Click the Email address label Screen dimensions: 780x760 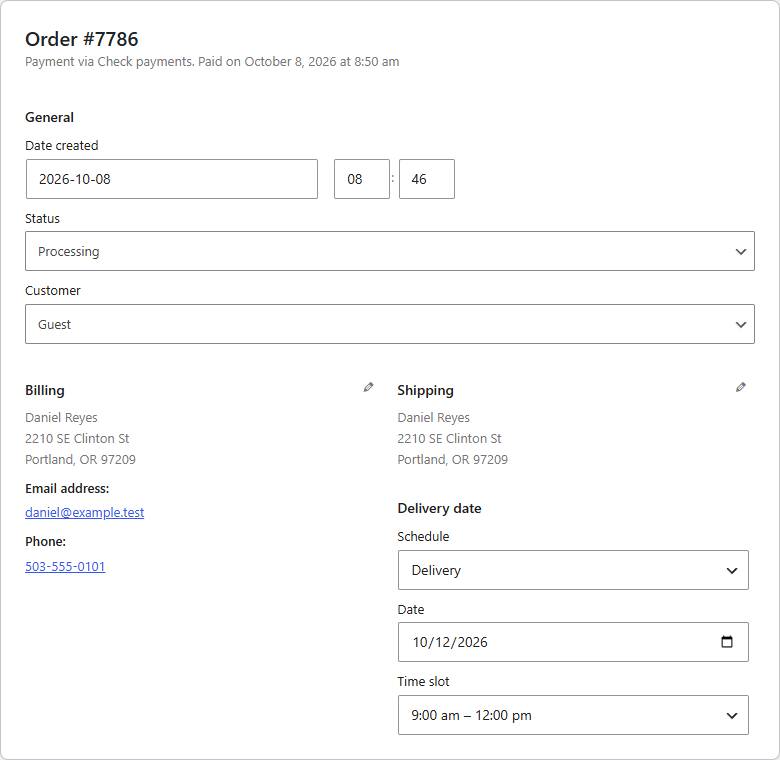(x=67, y=488)
